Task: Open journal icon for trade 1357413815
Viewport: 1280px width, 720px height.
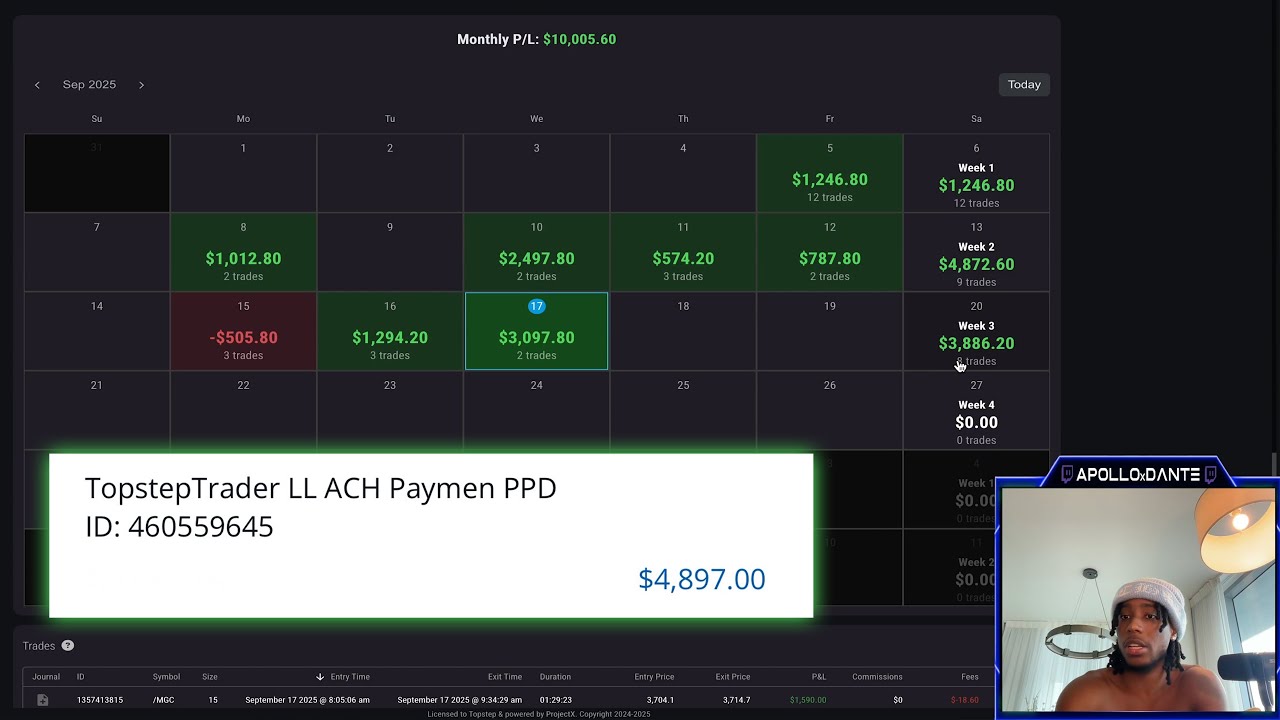Action: (x=42, y=700)
